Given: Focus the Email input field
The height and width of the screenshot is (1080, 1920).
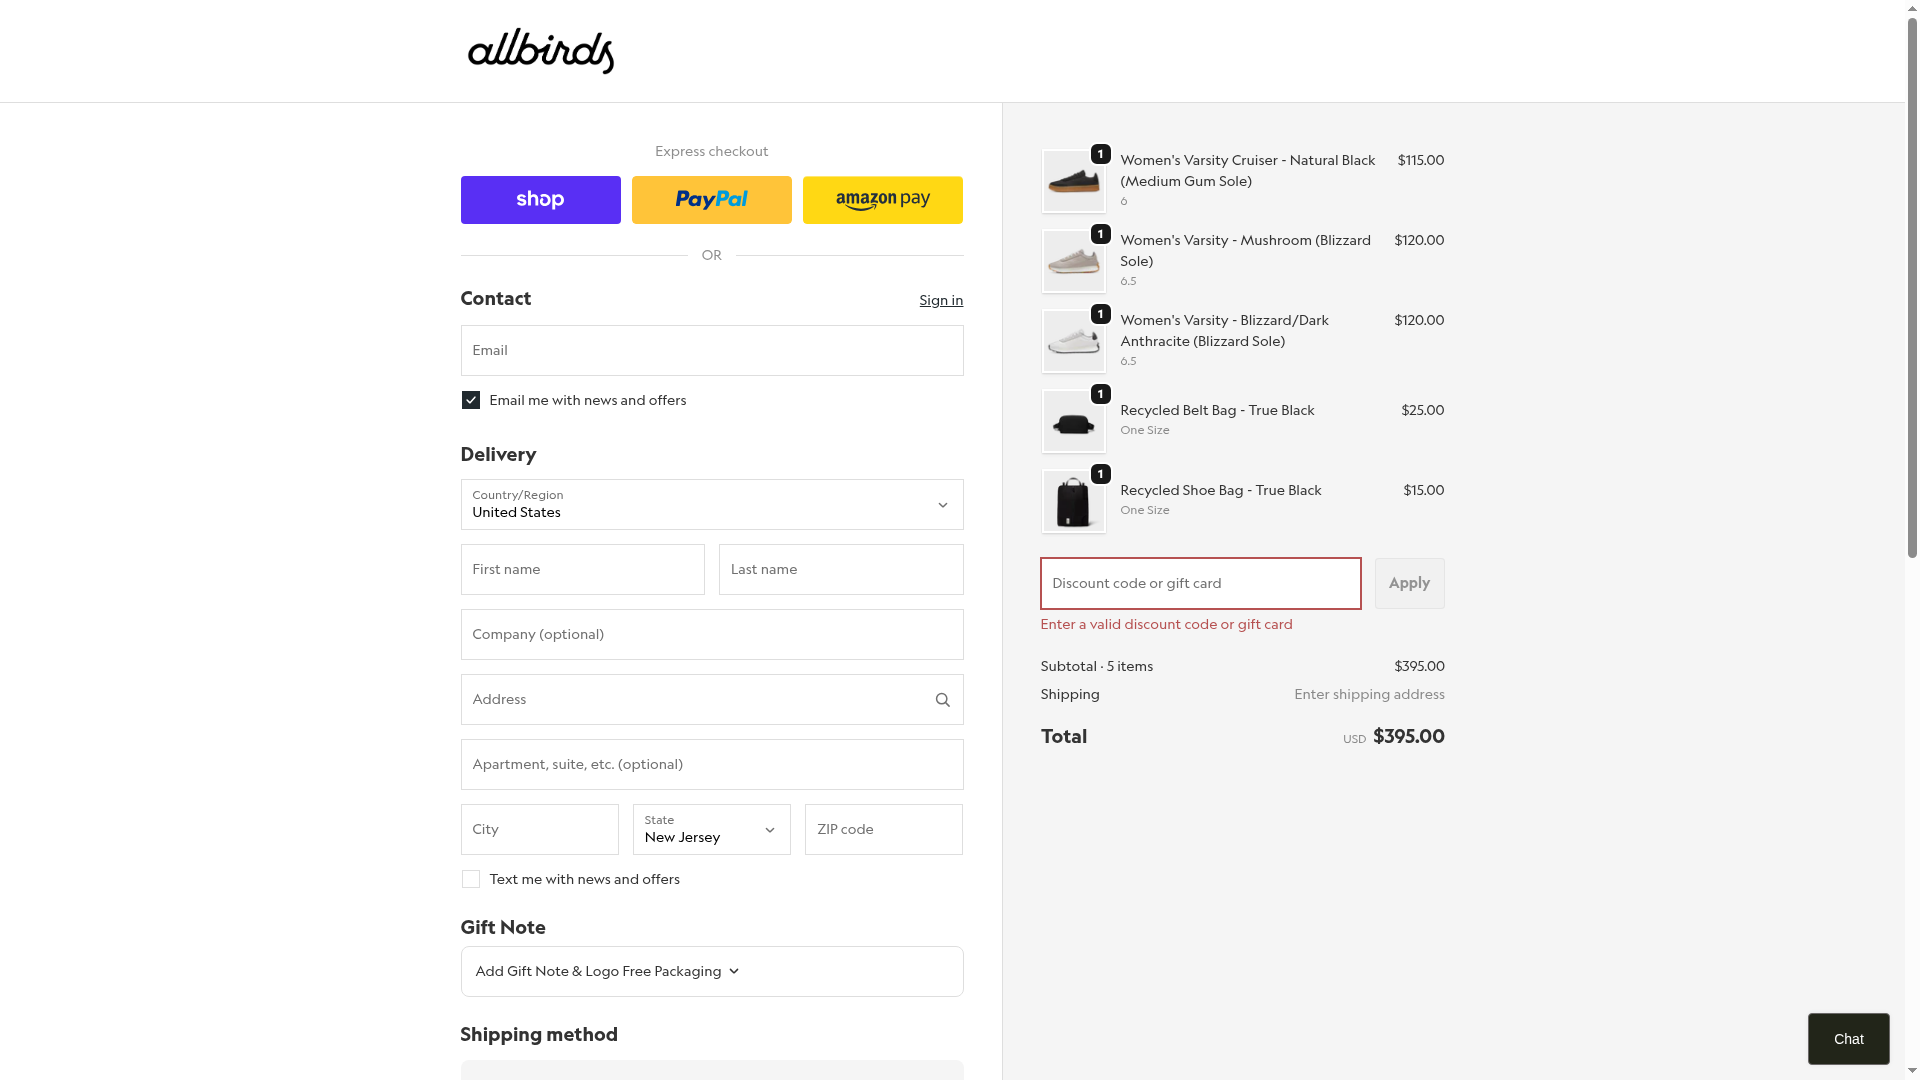Looking at the screenshot, I should 711,350.
